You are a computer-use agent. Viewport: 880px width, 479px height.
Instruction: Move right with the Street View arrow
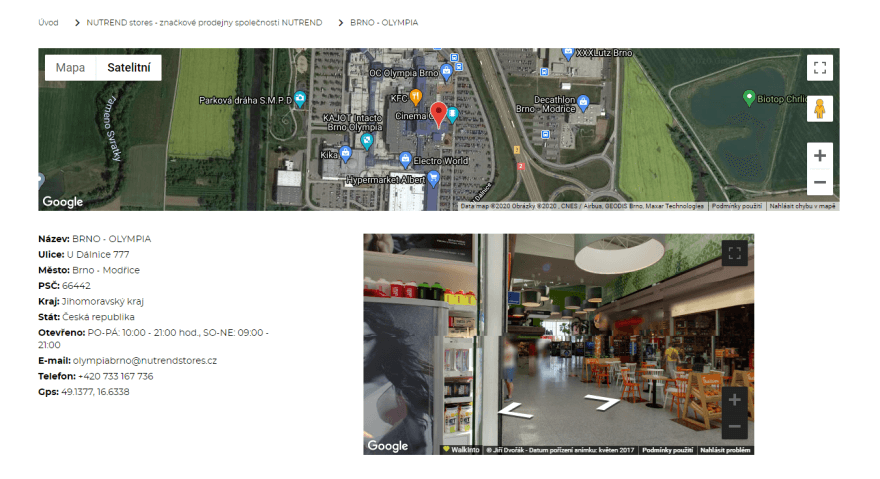603,401
